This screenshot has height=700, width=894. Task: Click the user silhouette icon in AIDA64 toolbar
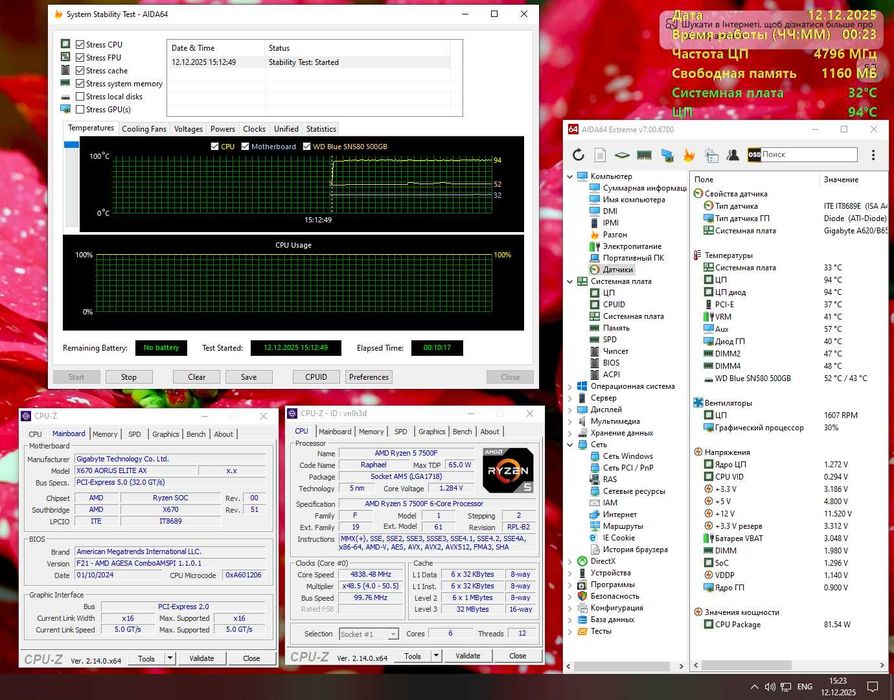(733, 154)
